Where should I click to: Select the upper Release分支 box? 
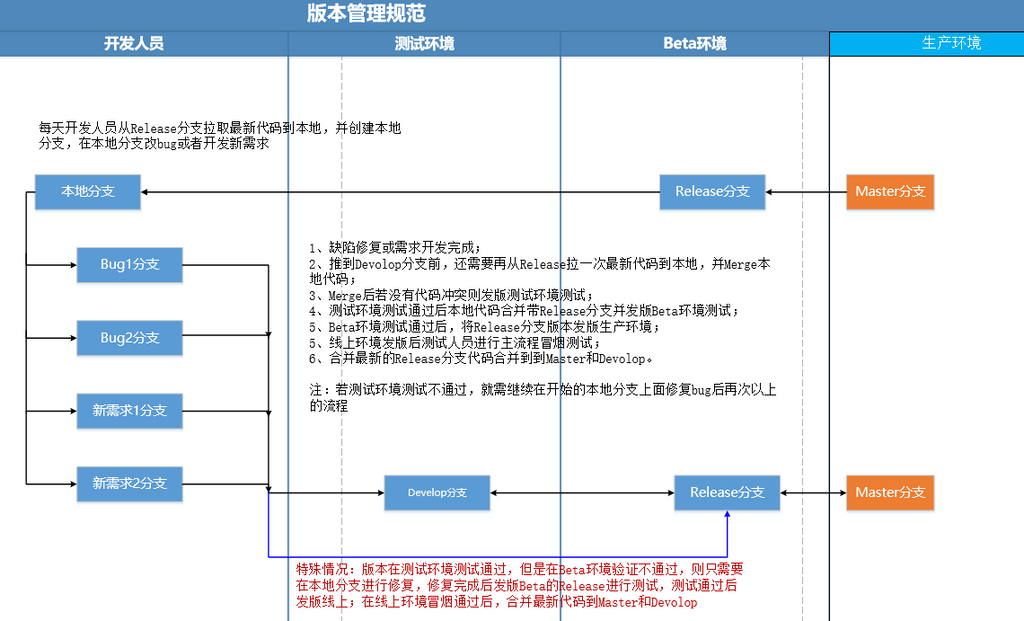point(712,191)
